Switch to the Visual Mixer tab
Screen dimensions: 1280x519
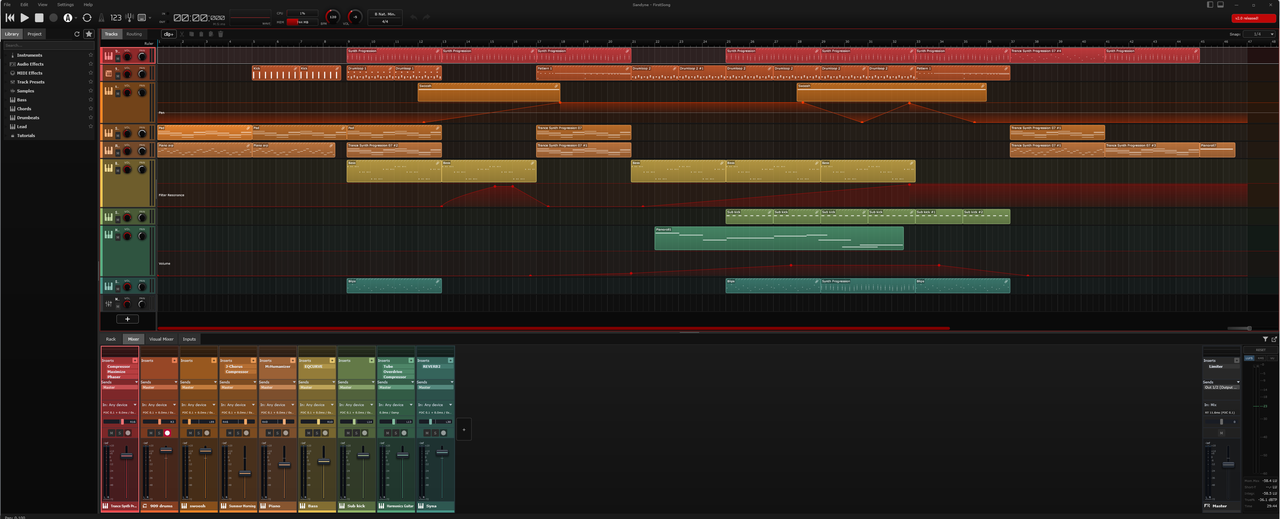click(161, 339)
